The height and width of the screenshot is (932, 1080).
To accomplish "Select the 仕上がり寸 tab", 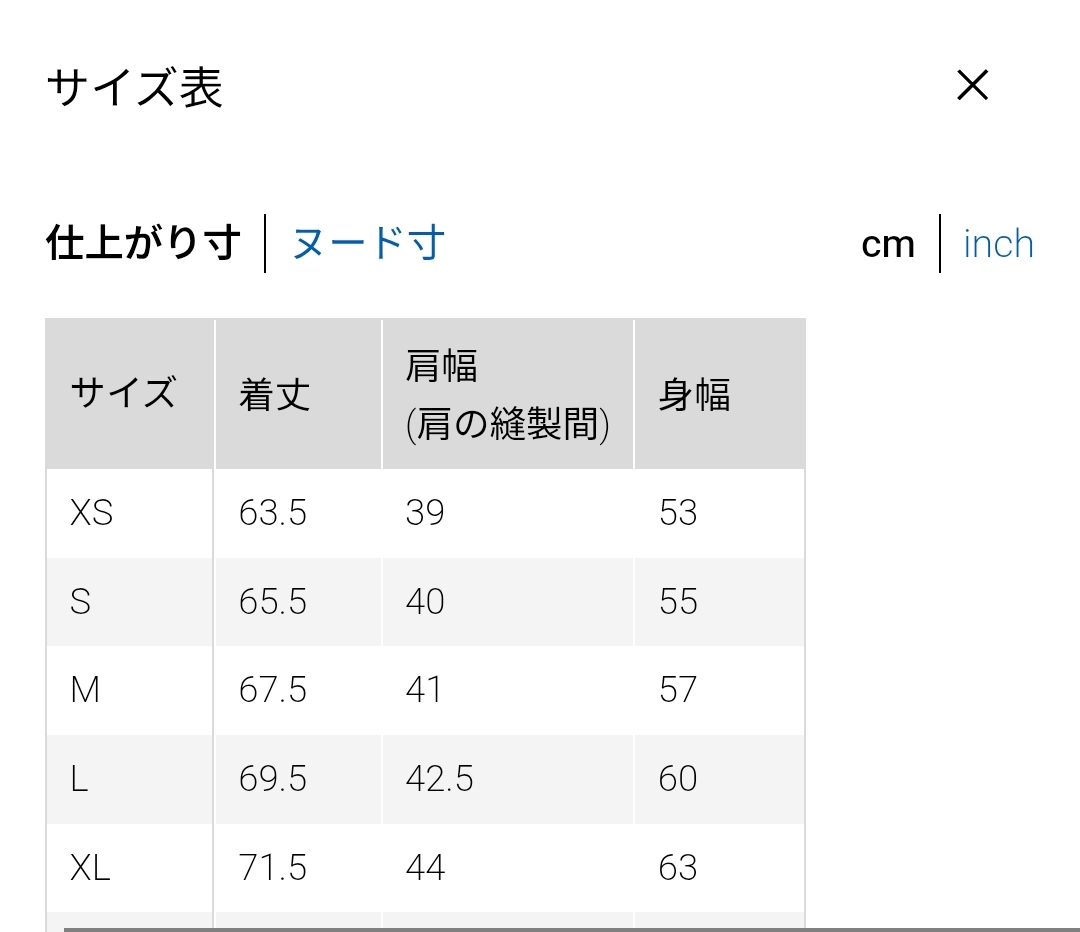I will coord(143,243).
